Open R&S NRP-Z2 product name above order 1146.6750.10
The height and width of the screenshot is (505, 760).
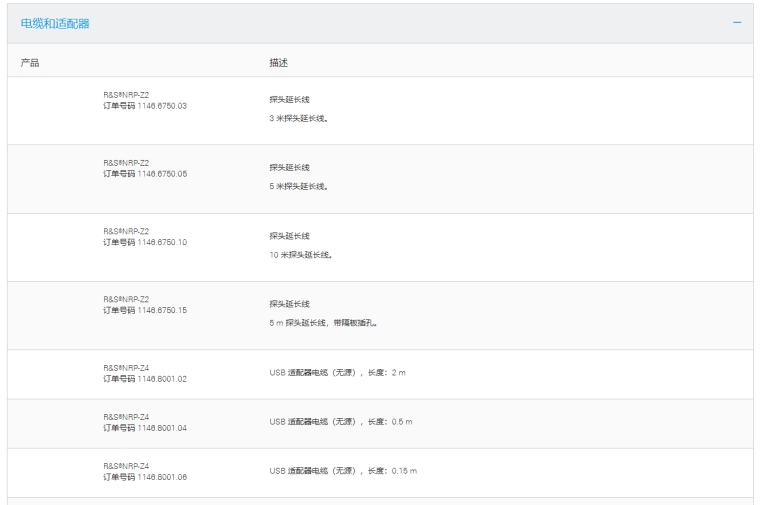(126, 231)
